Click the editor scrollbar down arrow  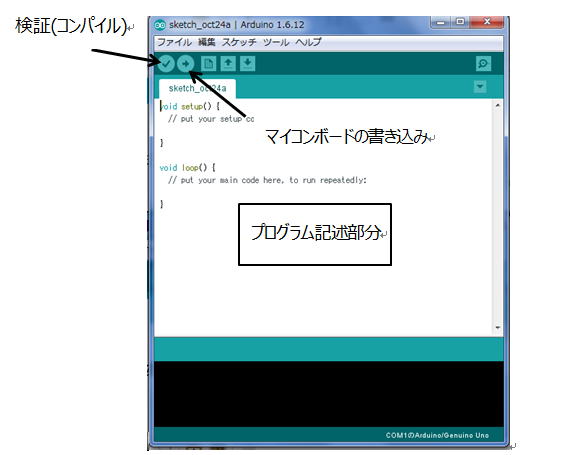[x=498, y=328]
